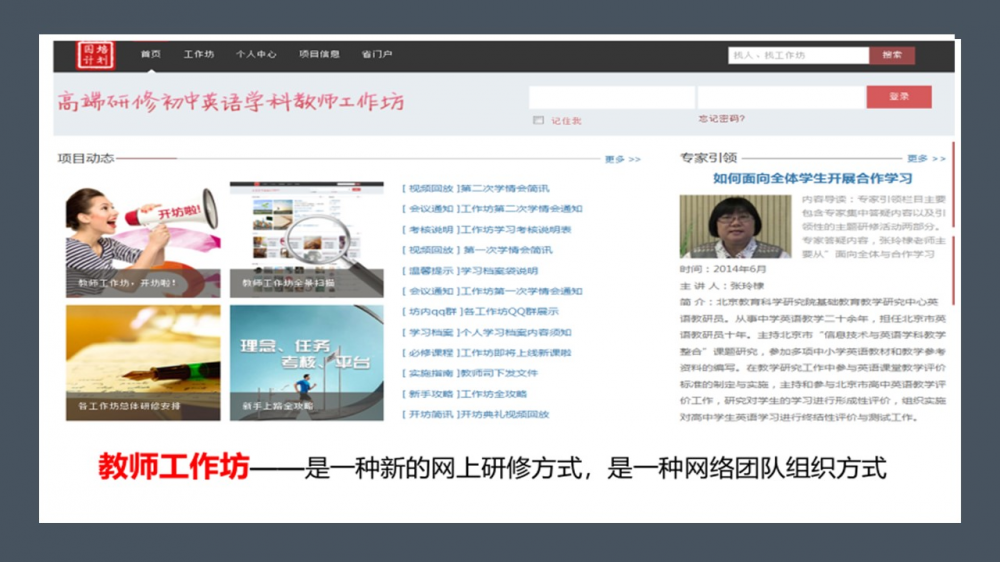The image size is (1000, 562).
Task: Open 个人中心 in the top navigation
Action: 256,55
